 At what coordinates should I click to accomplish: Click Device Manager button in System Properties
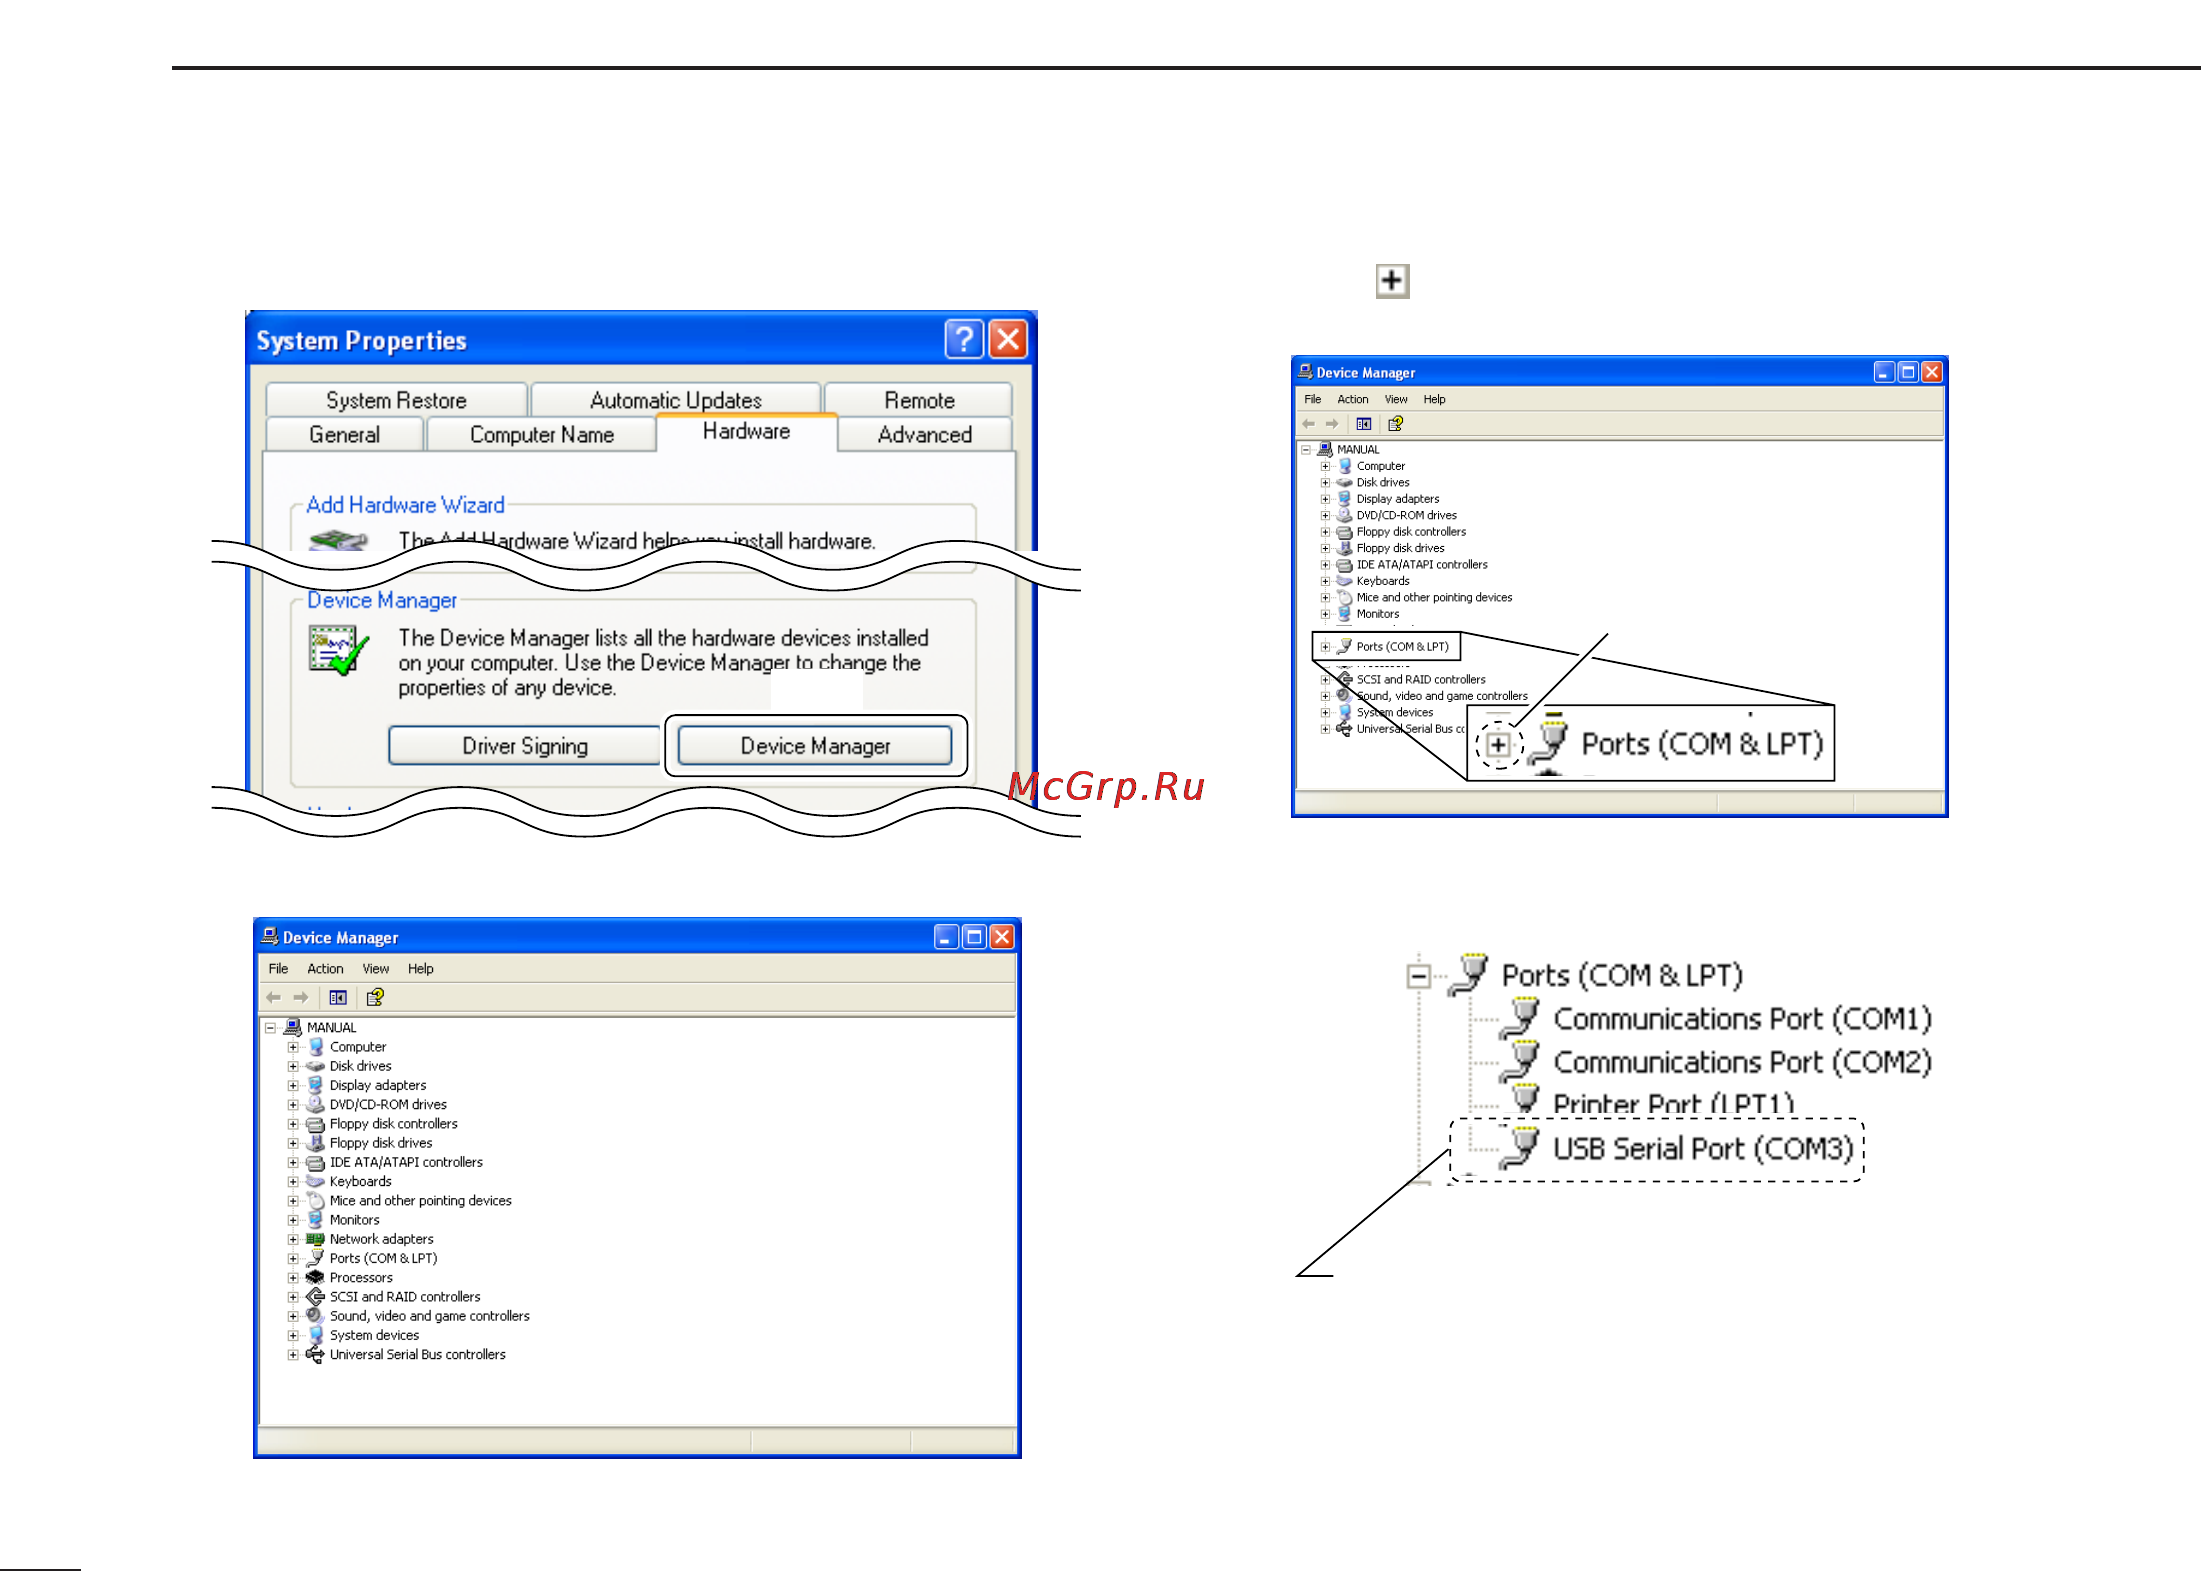tap(815, 746)
